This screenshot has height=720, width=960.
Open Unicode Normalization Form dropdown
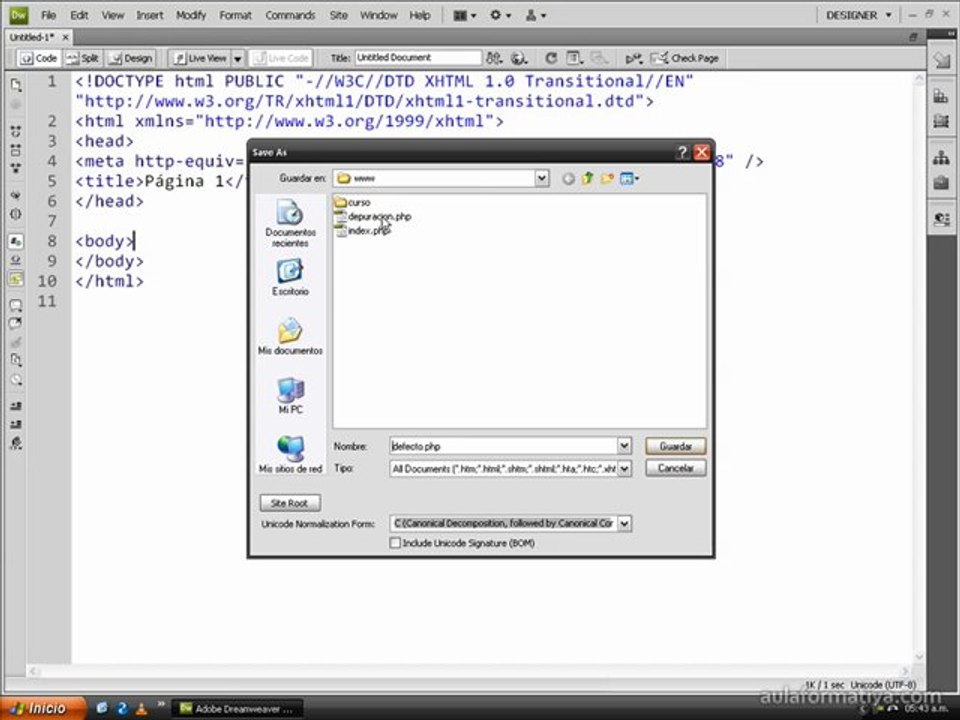click(x=624, y=523)
